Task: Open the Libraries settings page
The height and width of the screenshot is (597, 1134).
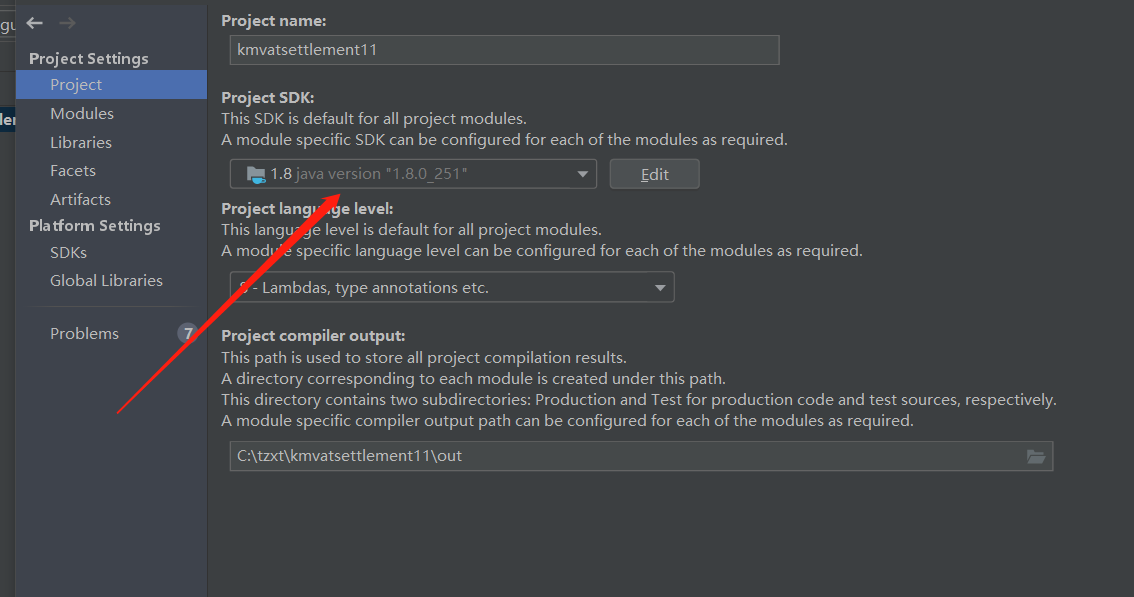Action: coord(81,143)
